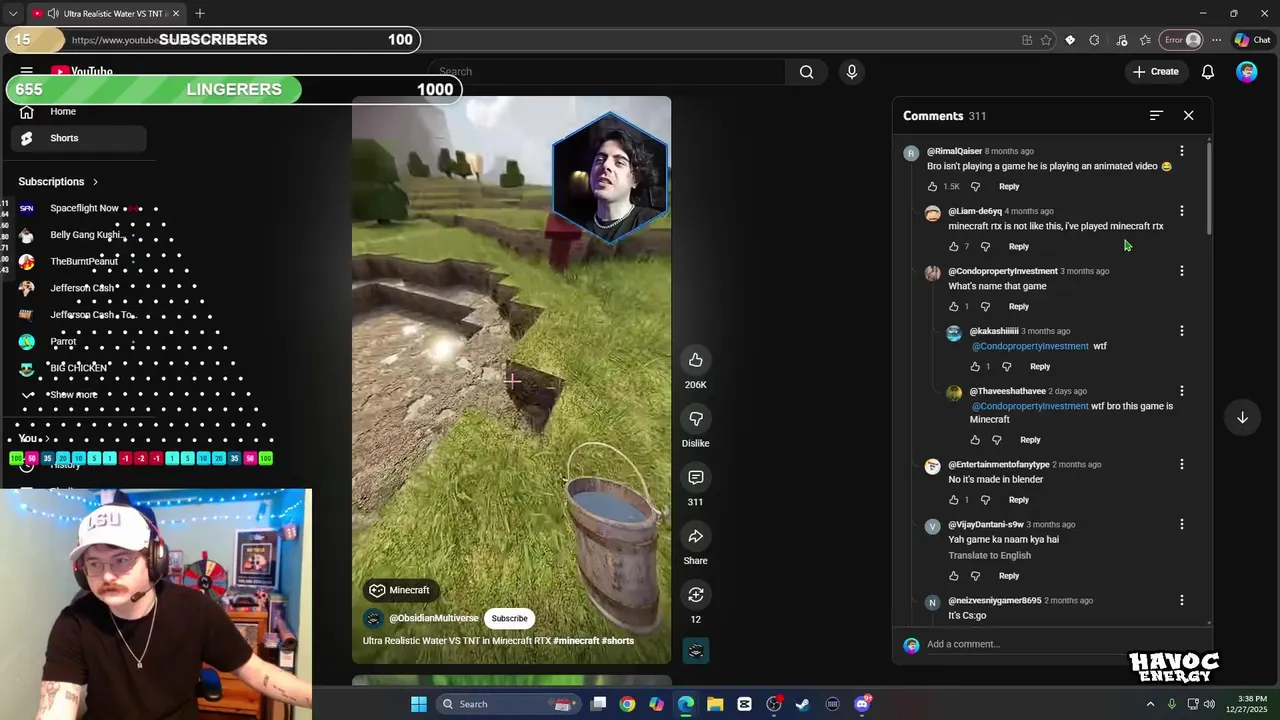Viewport: 1280px width, 720px height.
Task: Like @kakashiiiiii's reply
Action: coord(975,367)
